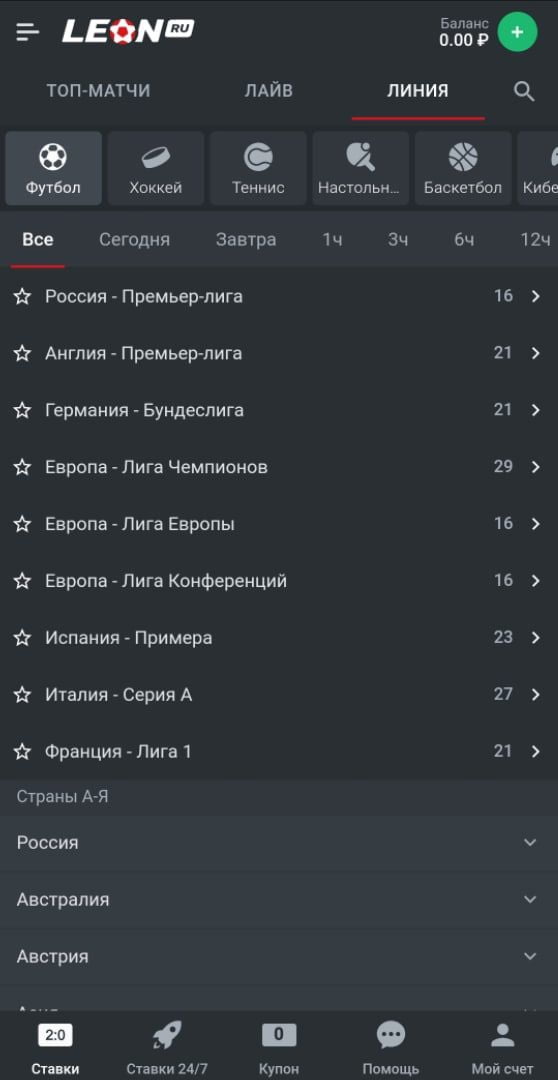This screenshot has width=558, height=1080.
Task: Expand the Россия country section
Action: click(279, 842)
